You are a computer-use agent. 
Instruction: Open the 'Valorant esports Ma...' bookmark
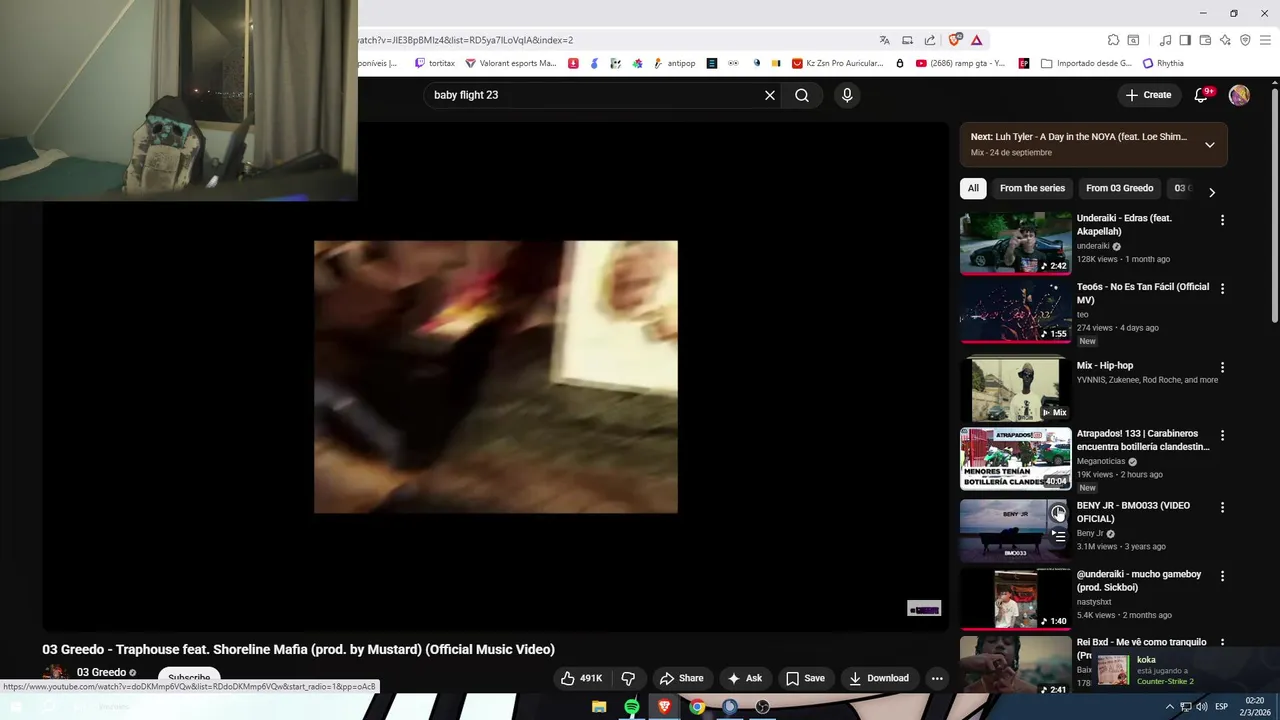[510, 63]
